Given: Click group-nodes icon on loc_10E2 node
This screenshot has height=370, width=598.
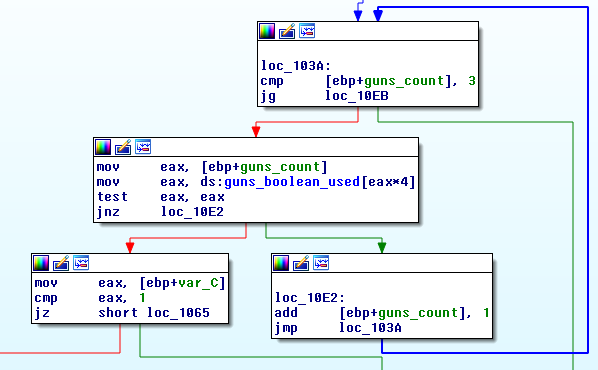Looking at the screenshot, I should click(321, 263).
